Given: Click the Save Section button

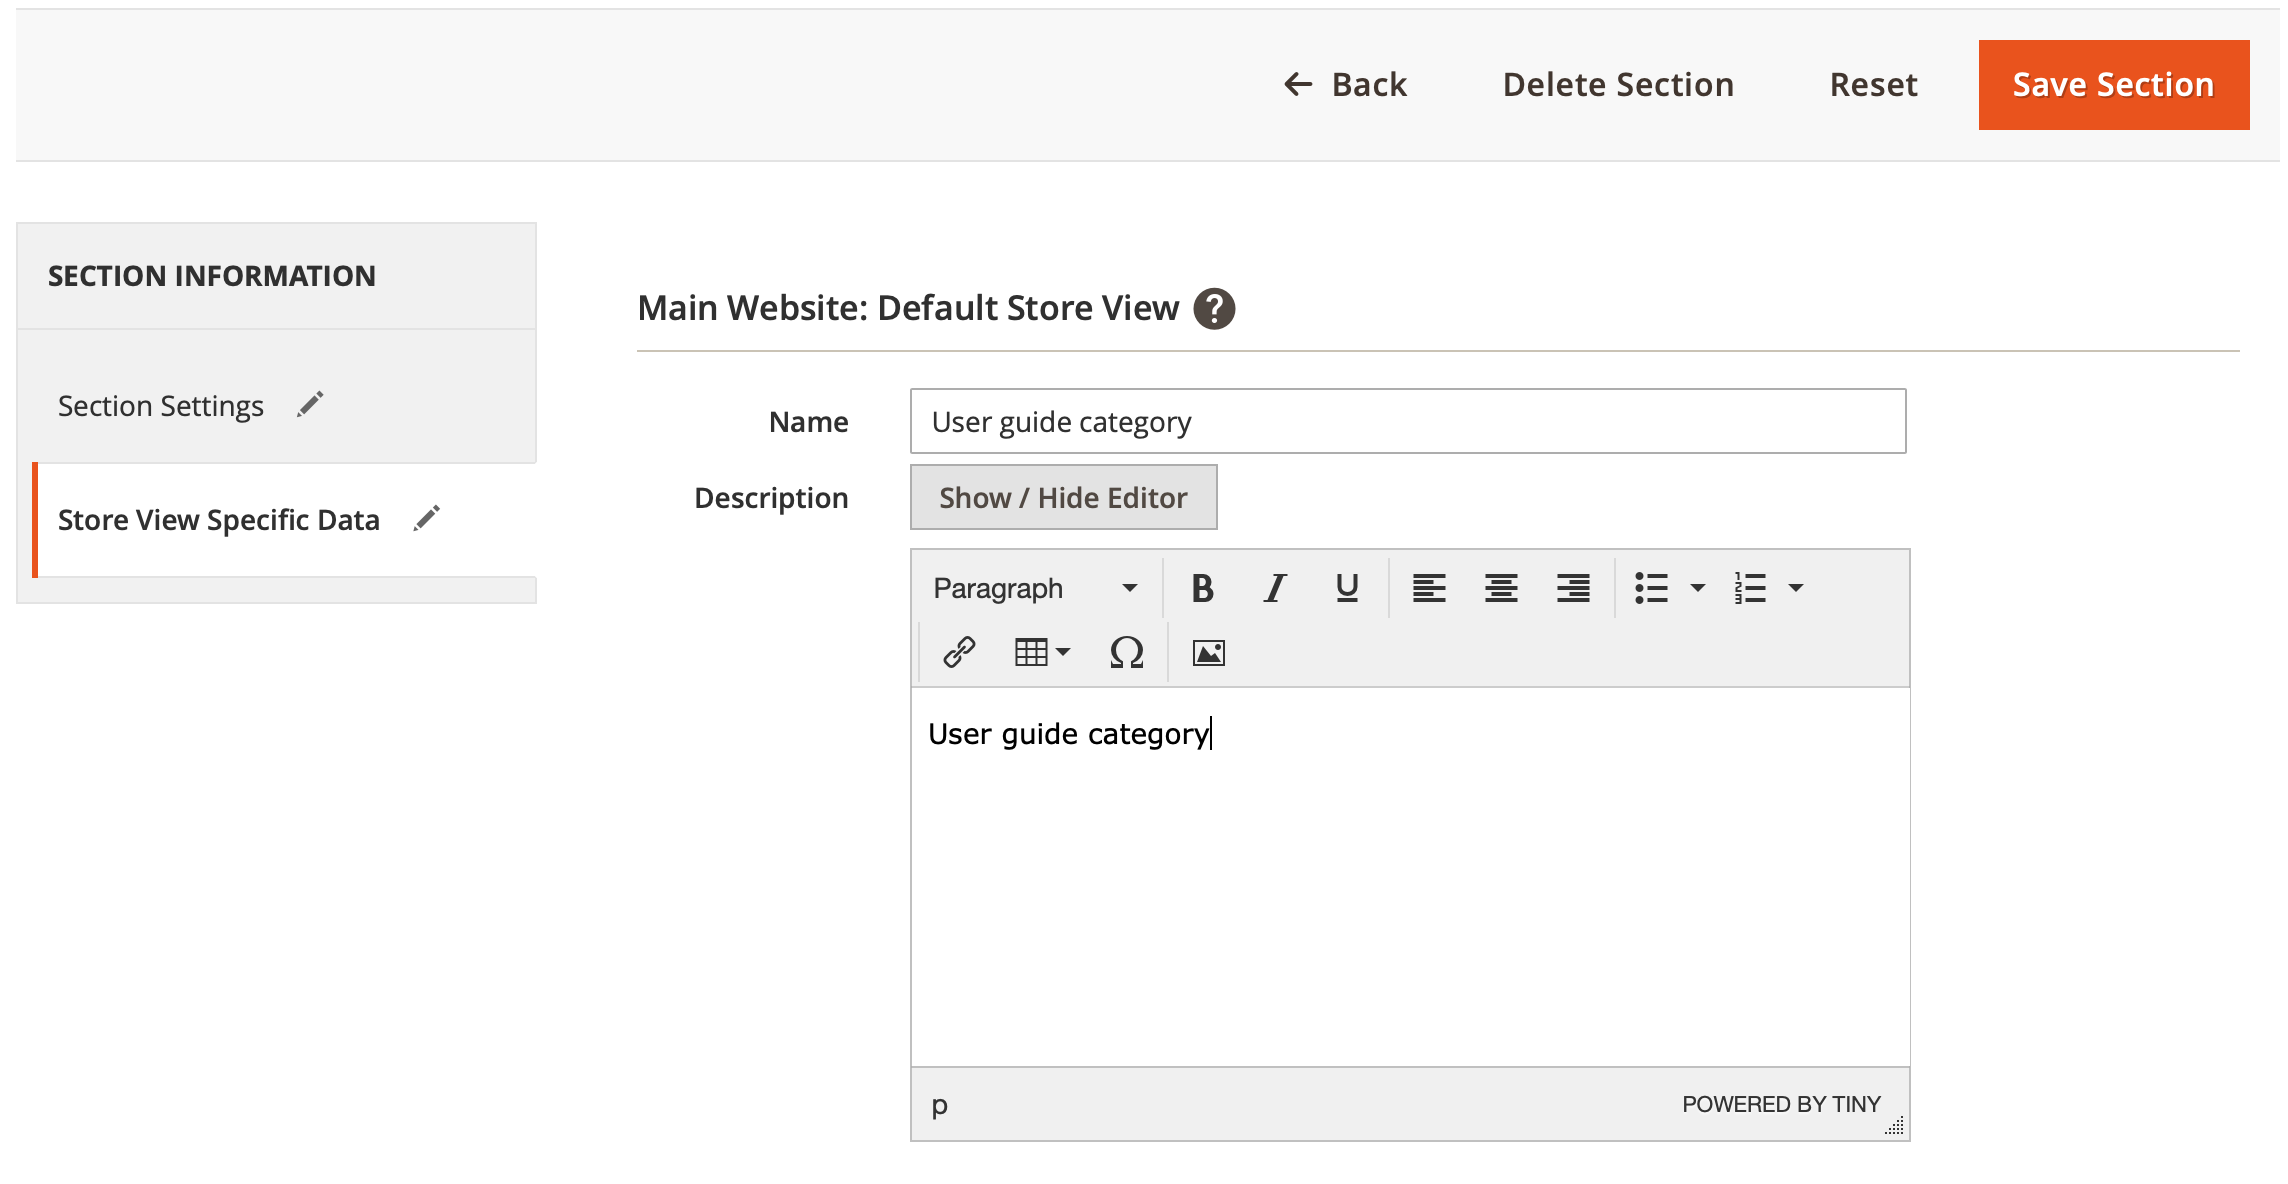Looking at the screenshot, I should click(2114, 85).
